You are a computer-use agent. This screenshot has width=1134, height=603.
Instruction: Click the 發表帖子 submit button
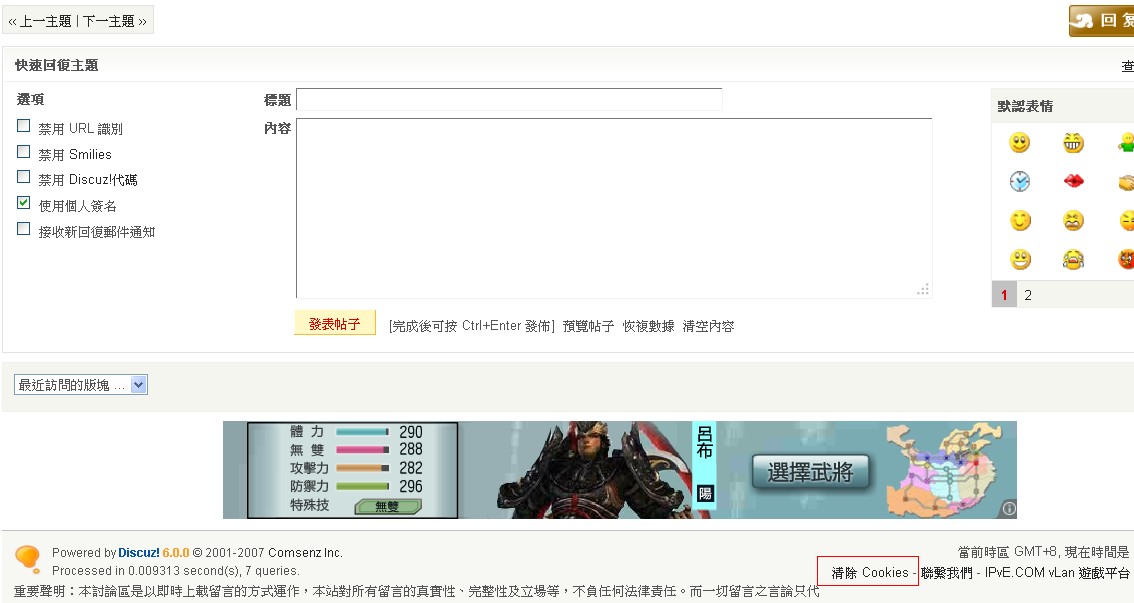pyautogui.click(x=335, y=324)
